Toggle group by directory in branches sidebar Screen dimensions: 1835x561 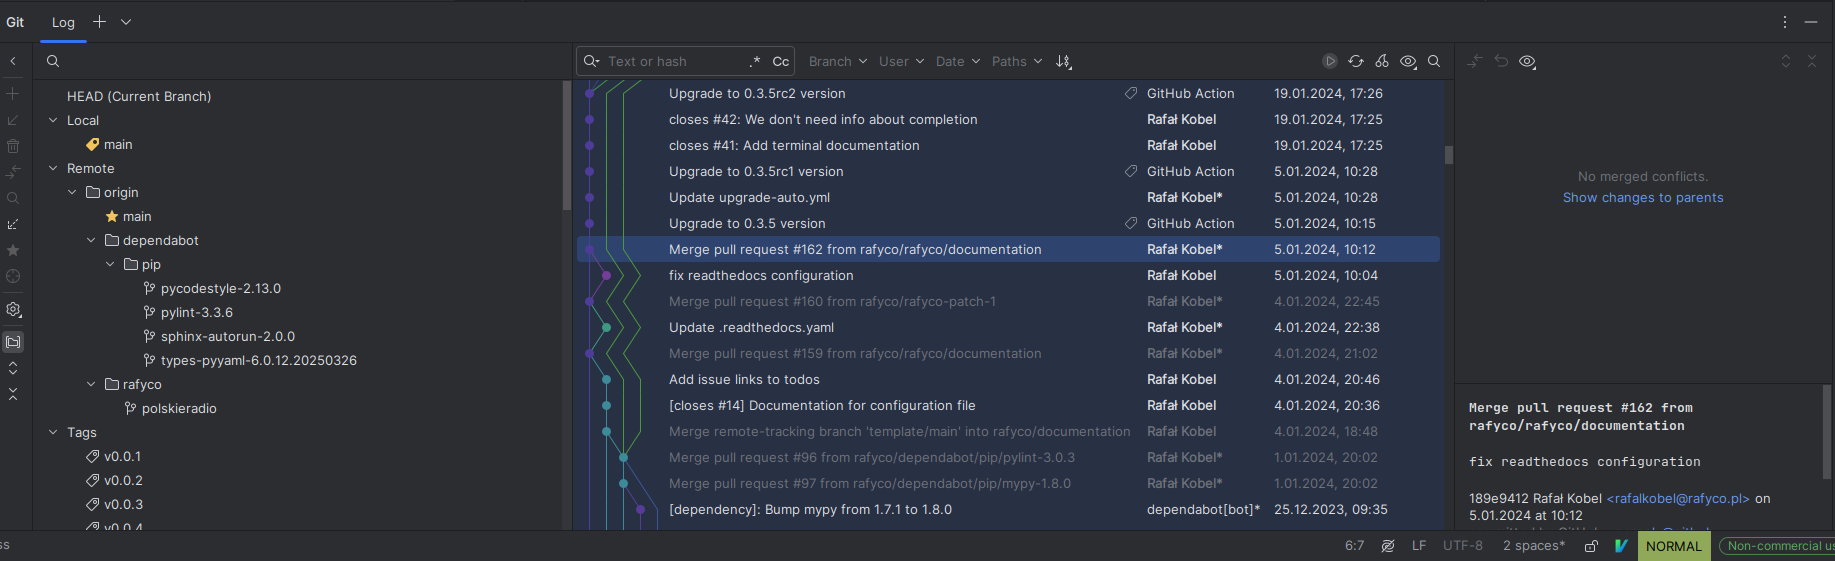coord(13,342)
